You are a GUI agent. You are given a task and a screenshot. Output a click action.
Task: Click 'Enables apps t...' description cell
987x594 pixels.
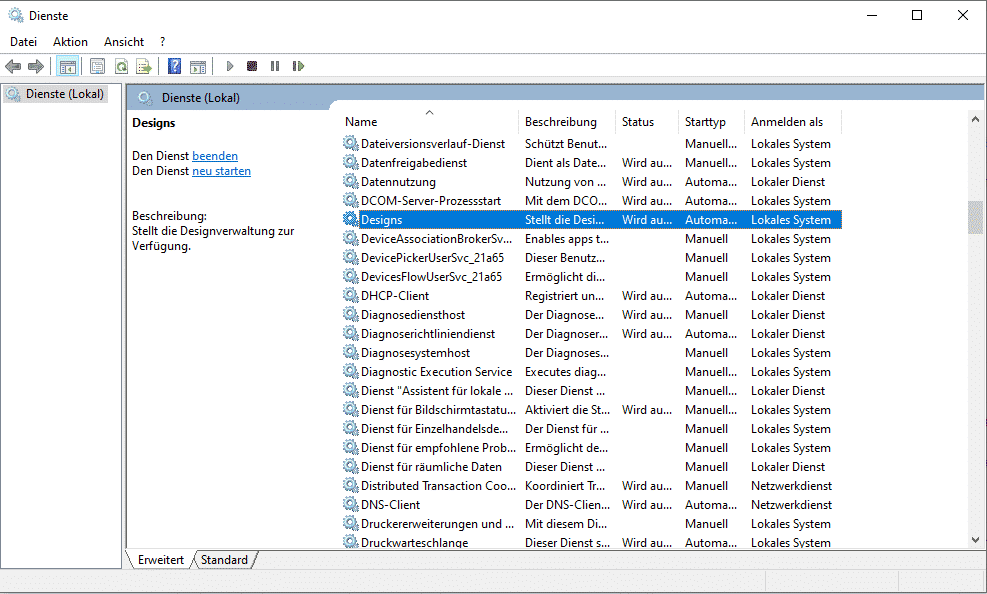point(567,239)
